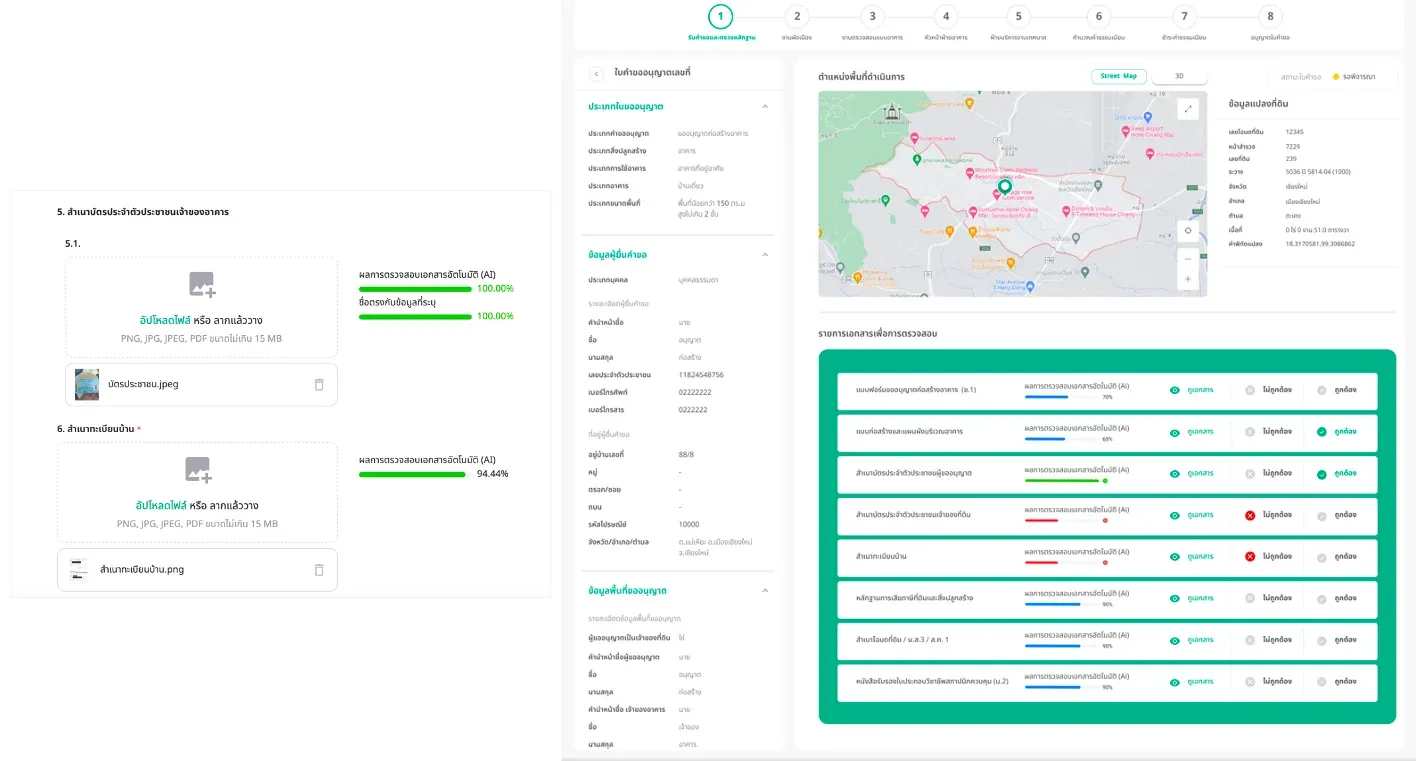Click the green location pin on the map
1416x761 pixels.
[1005, 187]
